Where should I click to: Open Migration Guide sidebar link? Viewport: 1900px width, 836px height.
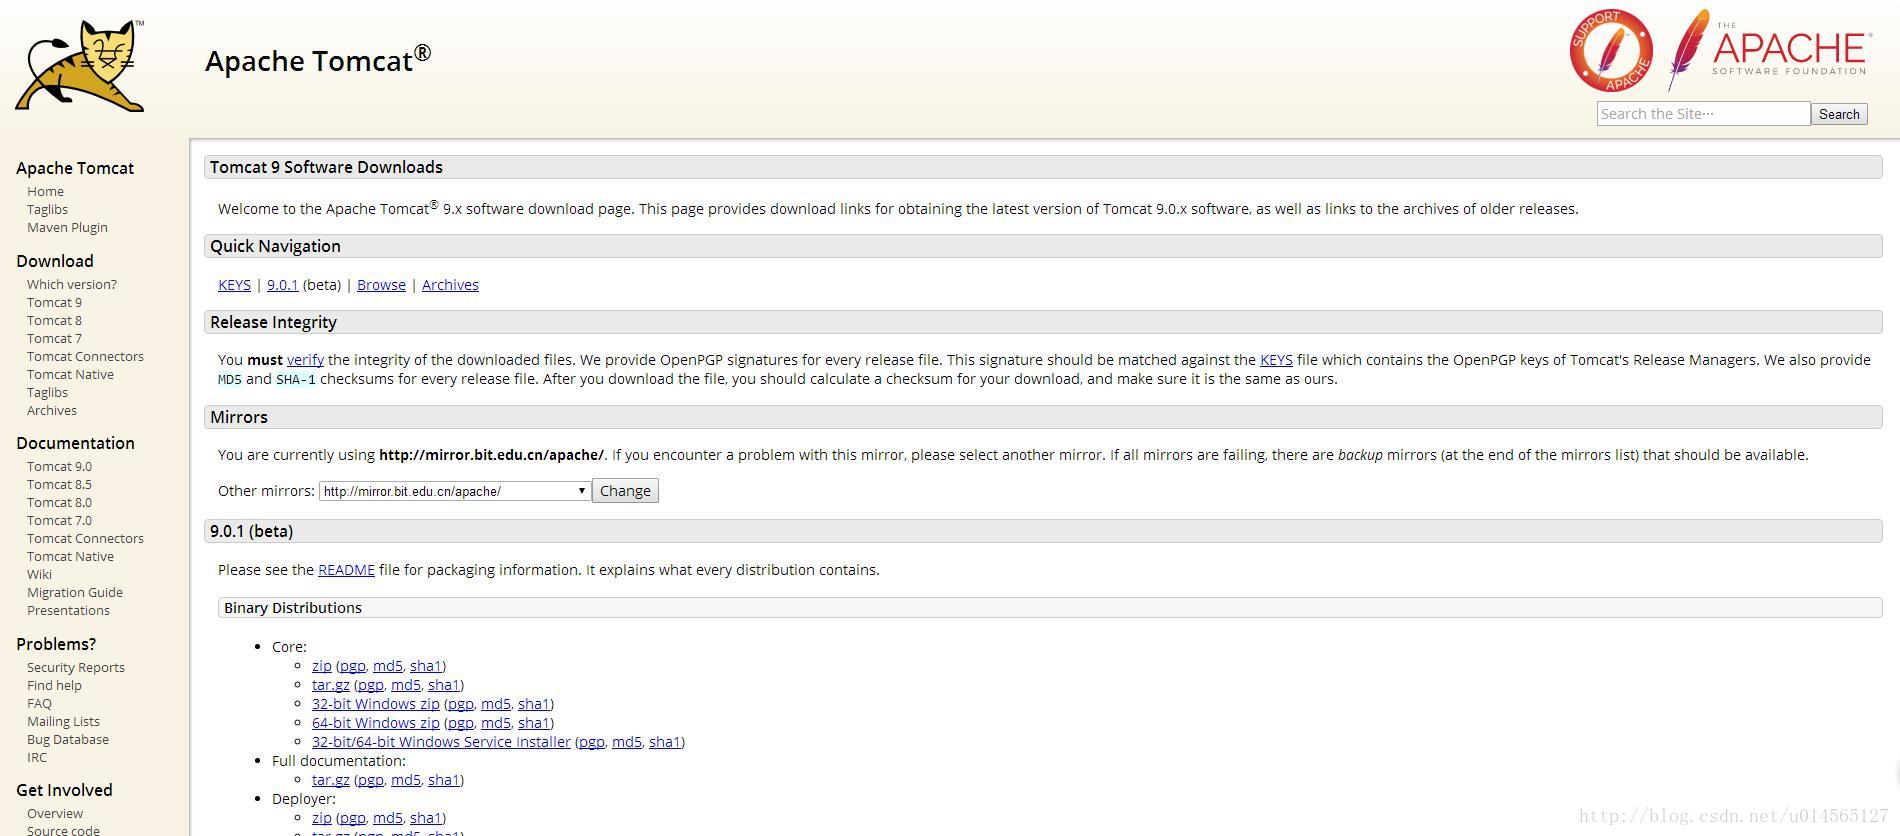click(75, 593)
